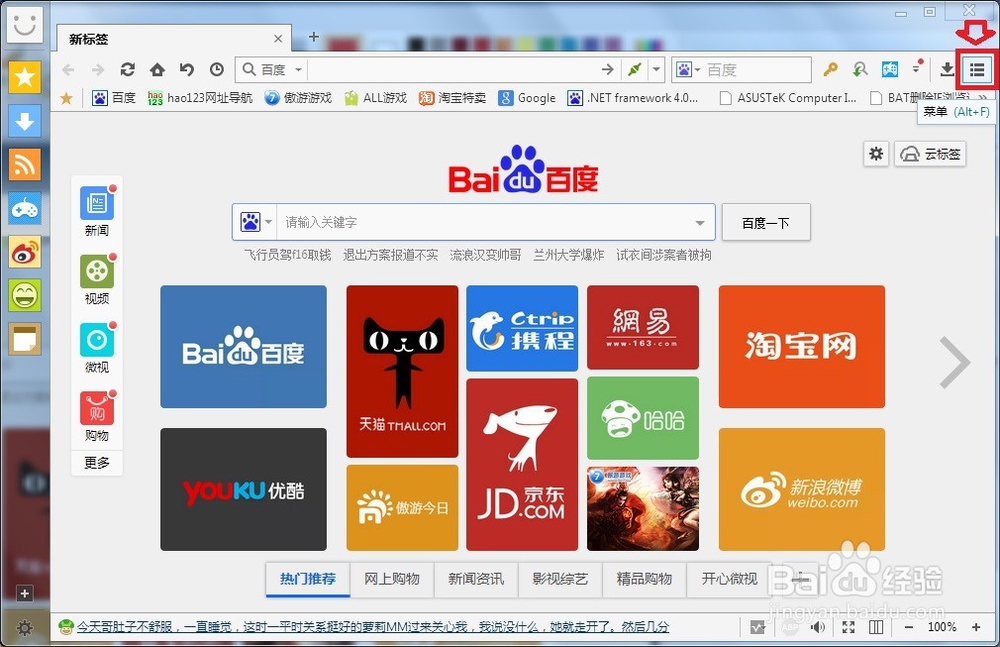
Task: Toggle split-screen view in status bar
Action: (x=876, y=627)
